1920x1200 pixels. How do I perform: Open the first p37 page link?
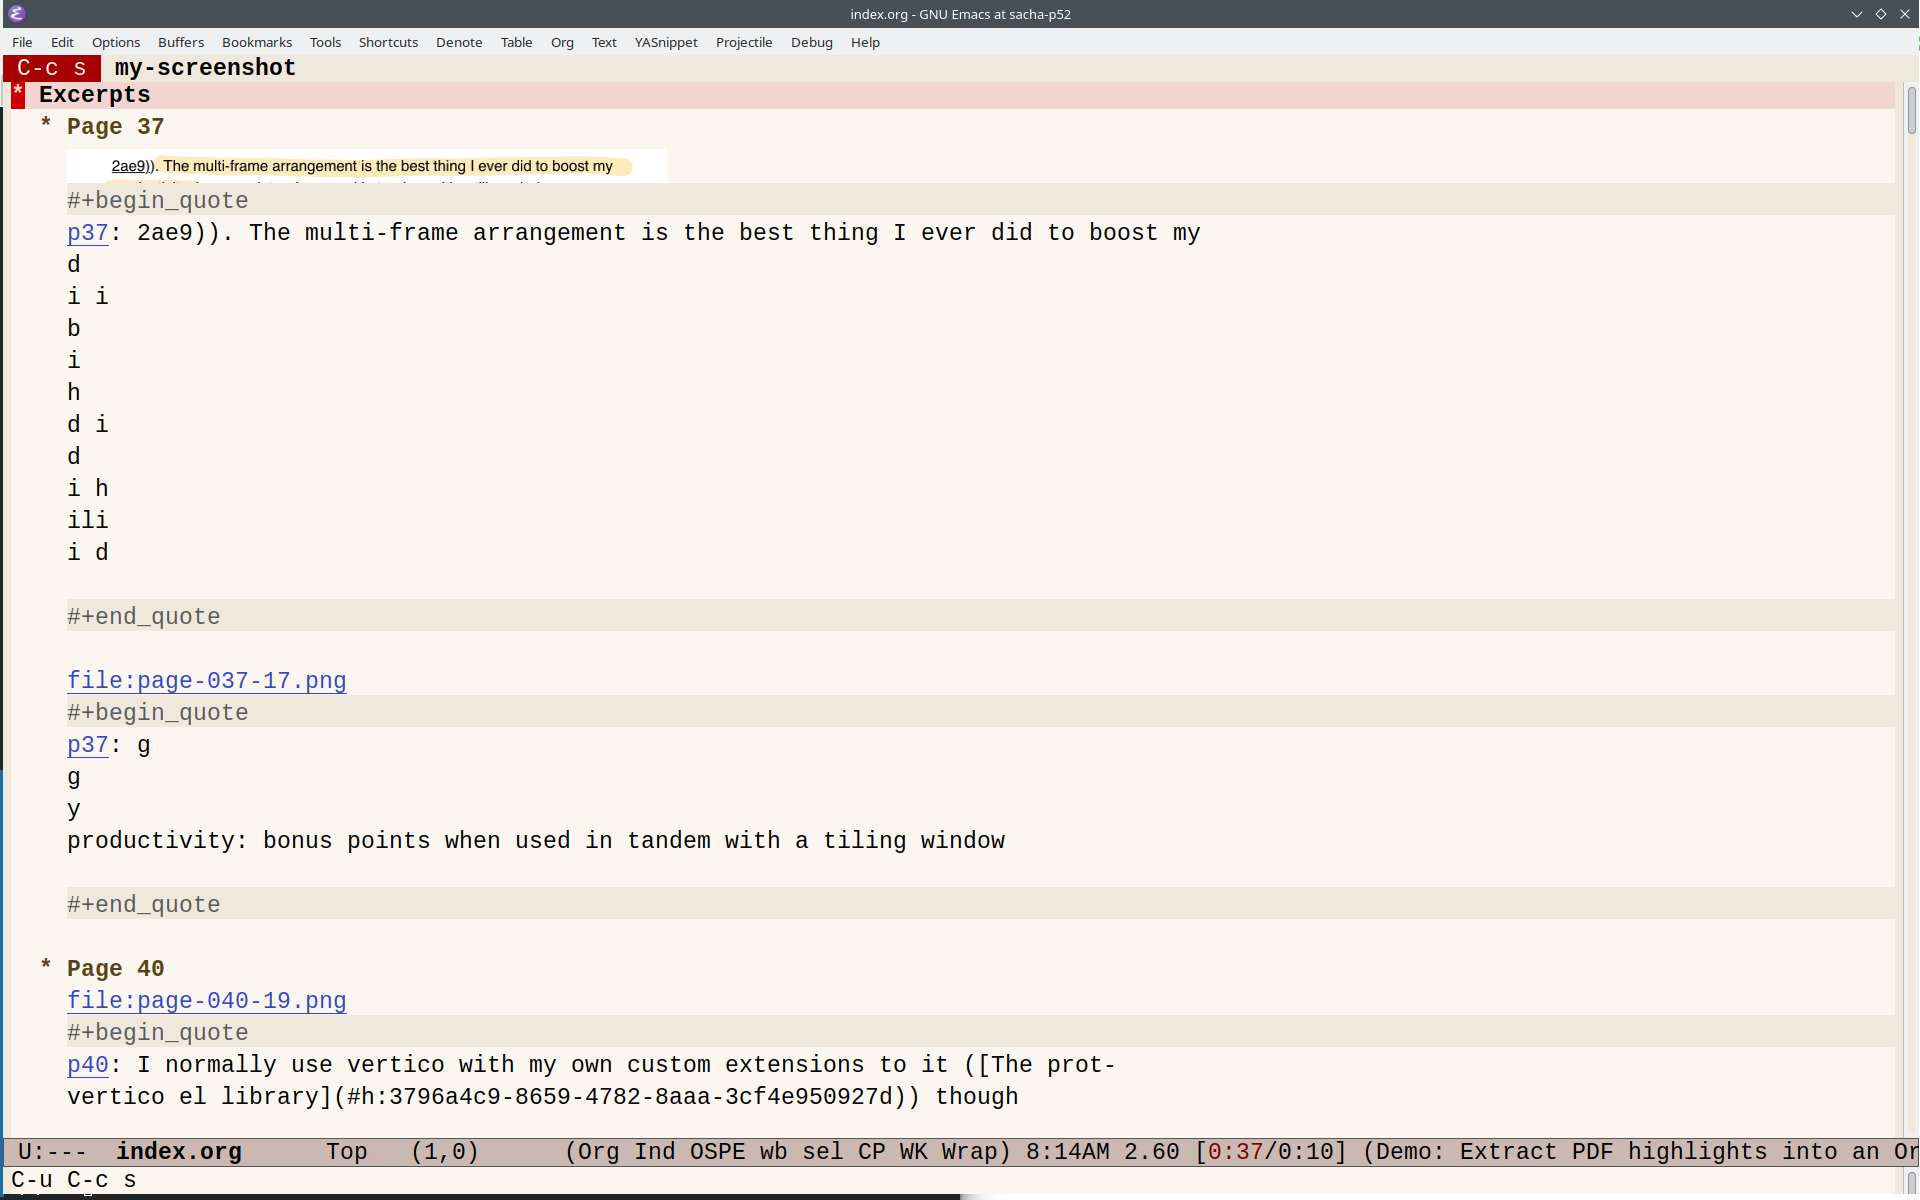87,233
